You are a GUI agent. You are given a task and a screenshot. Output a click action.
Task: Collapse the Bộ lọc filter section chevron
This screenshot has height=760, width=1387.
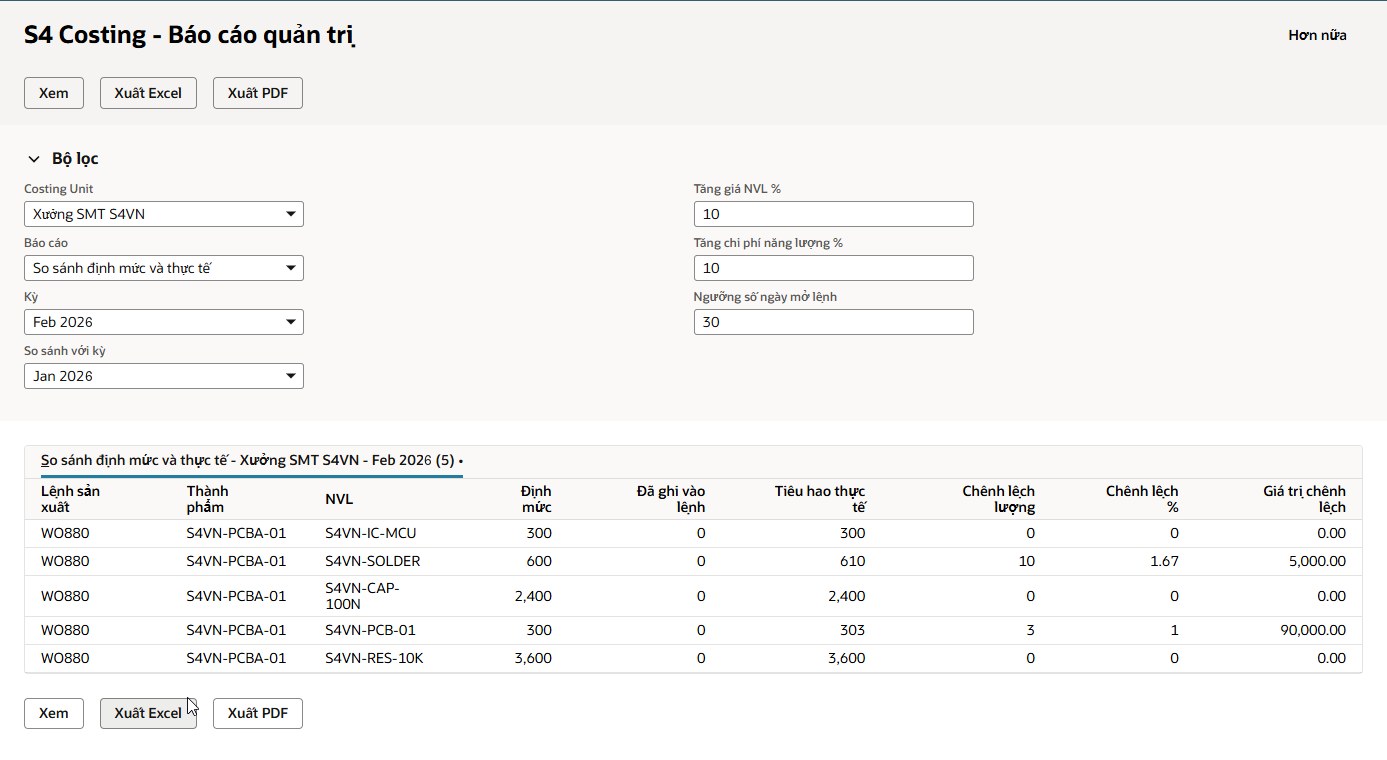[x=34, y=159]
